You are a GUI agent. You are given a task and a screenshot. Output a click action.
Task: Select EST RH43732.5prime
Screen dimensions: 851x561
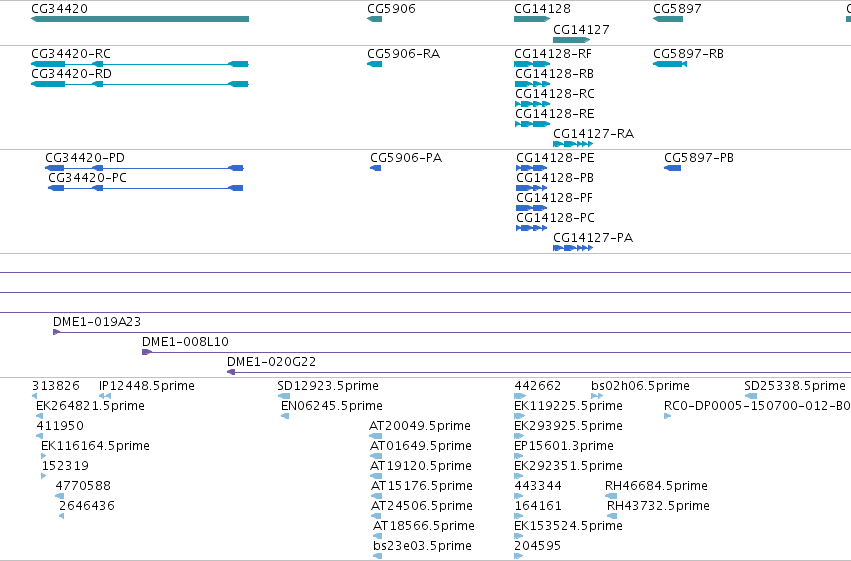click(x=612, y=516)
